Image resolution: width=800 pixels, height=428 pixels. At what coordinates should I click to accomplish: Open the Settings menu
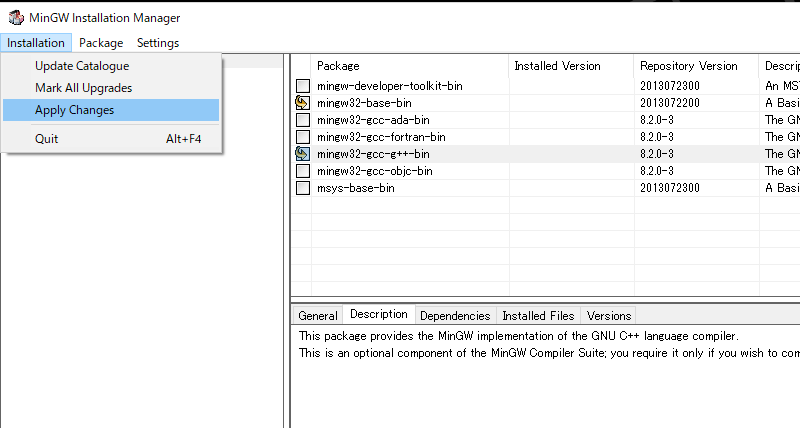(x=158, y=43)
